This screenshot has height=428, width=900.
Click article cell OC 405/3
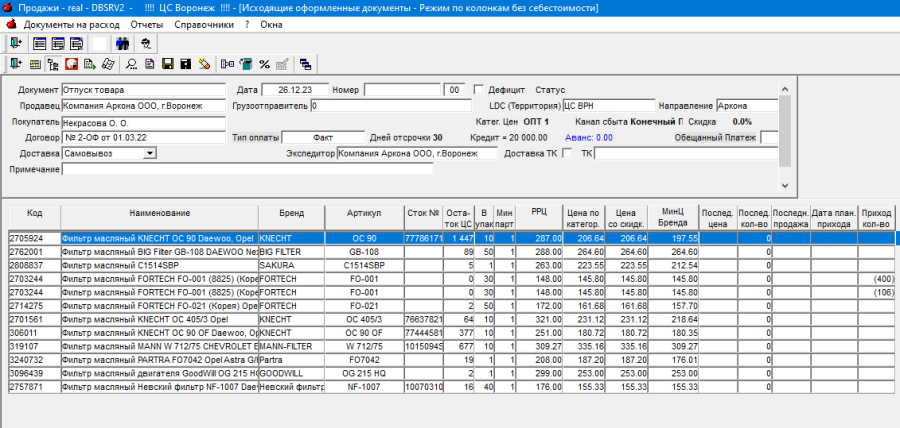coord(364,319)
